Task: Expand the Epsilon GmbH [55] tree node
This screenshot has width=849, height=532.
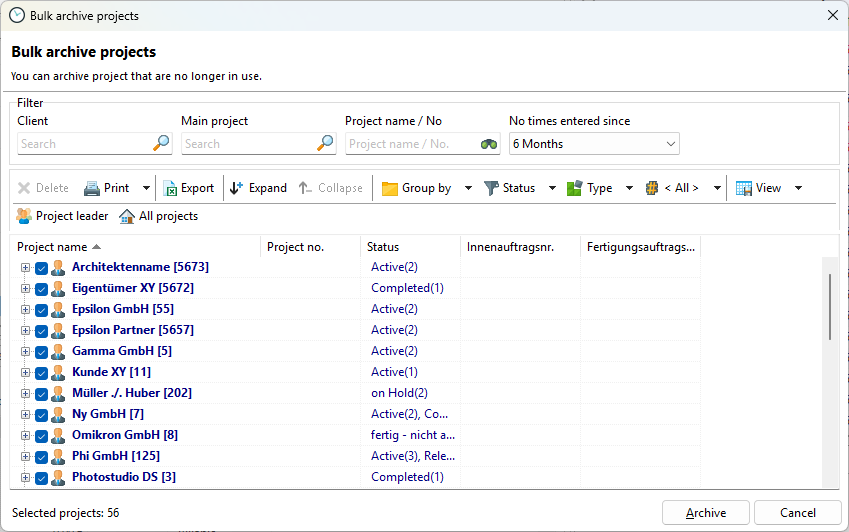Action: tap(25, 310)
